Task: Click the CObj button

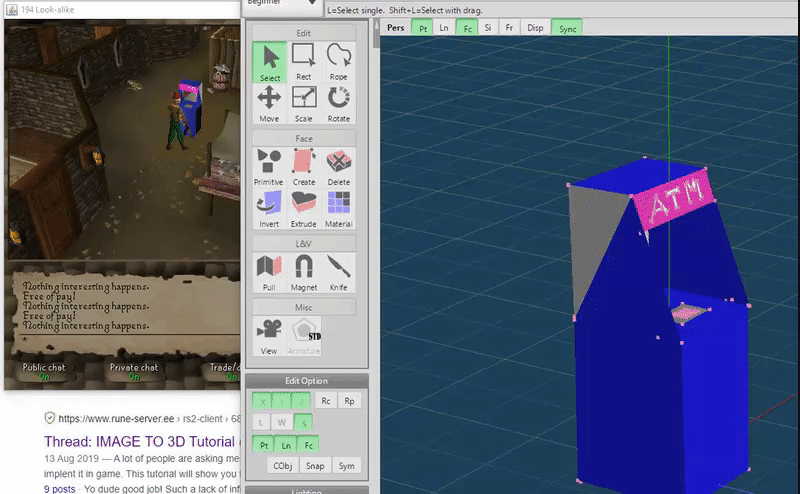Action: tap(283, 465)
